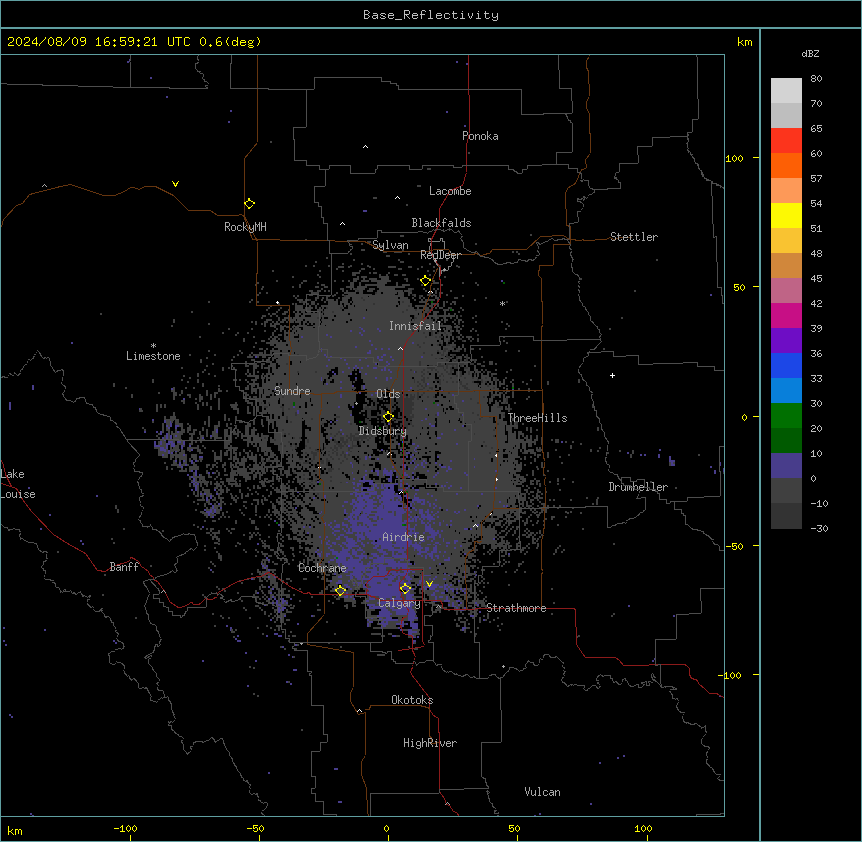Click the Olds city label
This screenshot has height=842, width=862.
pyautogui.click(x=388, y=394)
